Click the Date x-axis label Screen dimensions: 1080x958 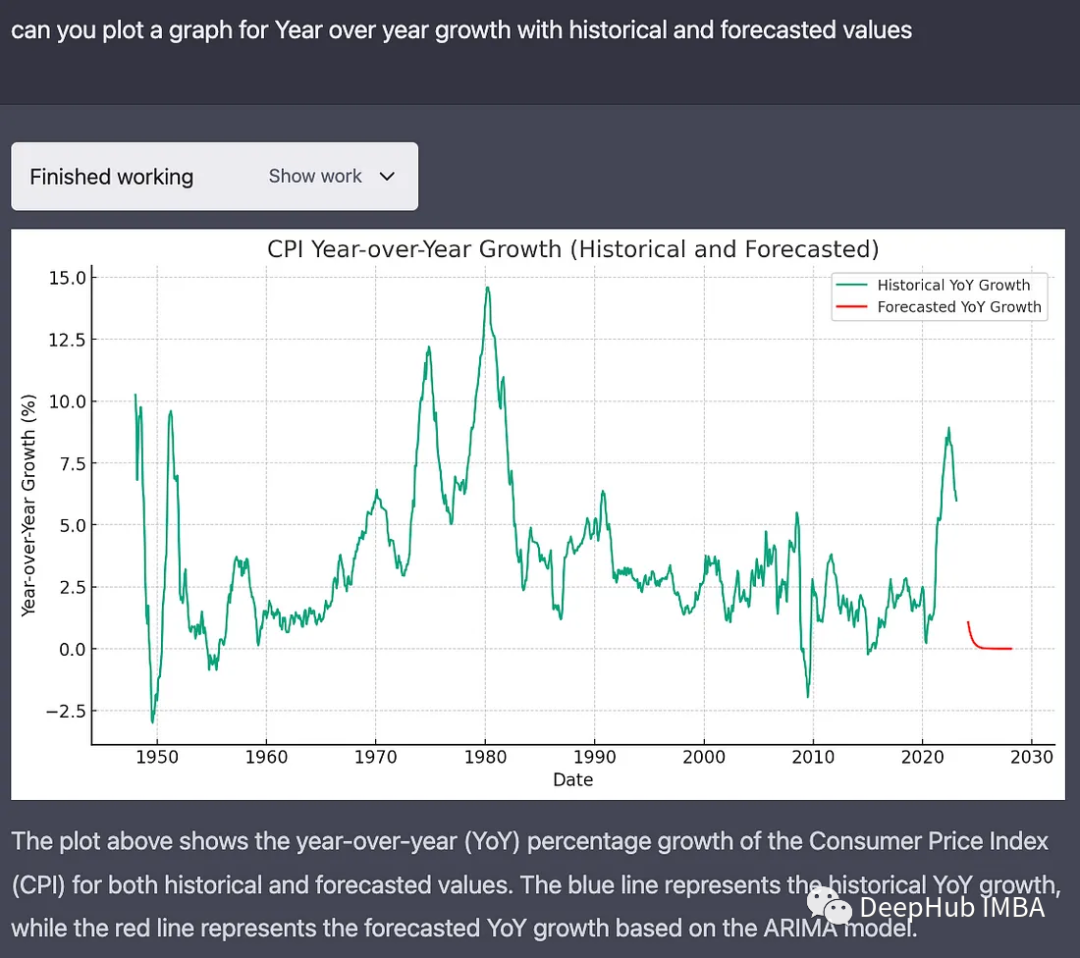[x=573, y=780]
